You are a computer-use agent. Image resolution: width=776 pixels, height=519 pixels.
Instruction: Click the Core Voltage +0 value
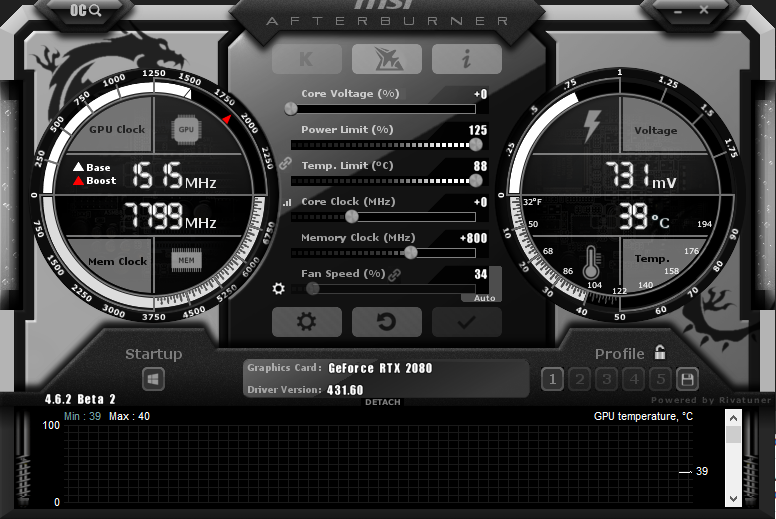pos(481,94)
